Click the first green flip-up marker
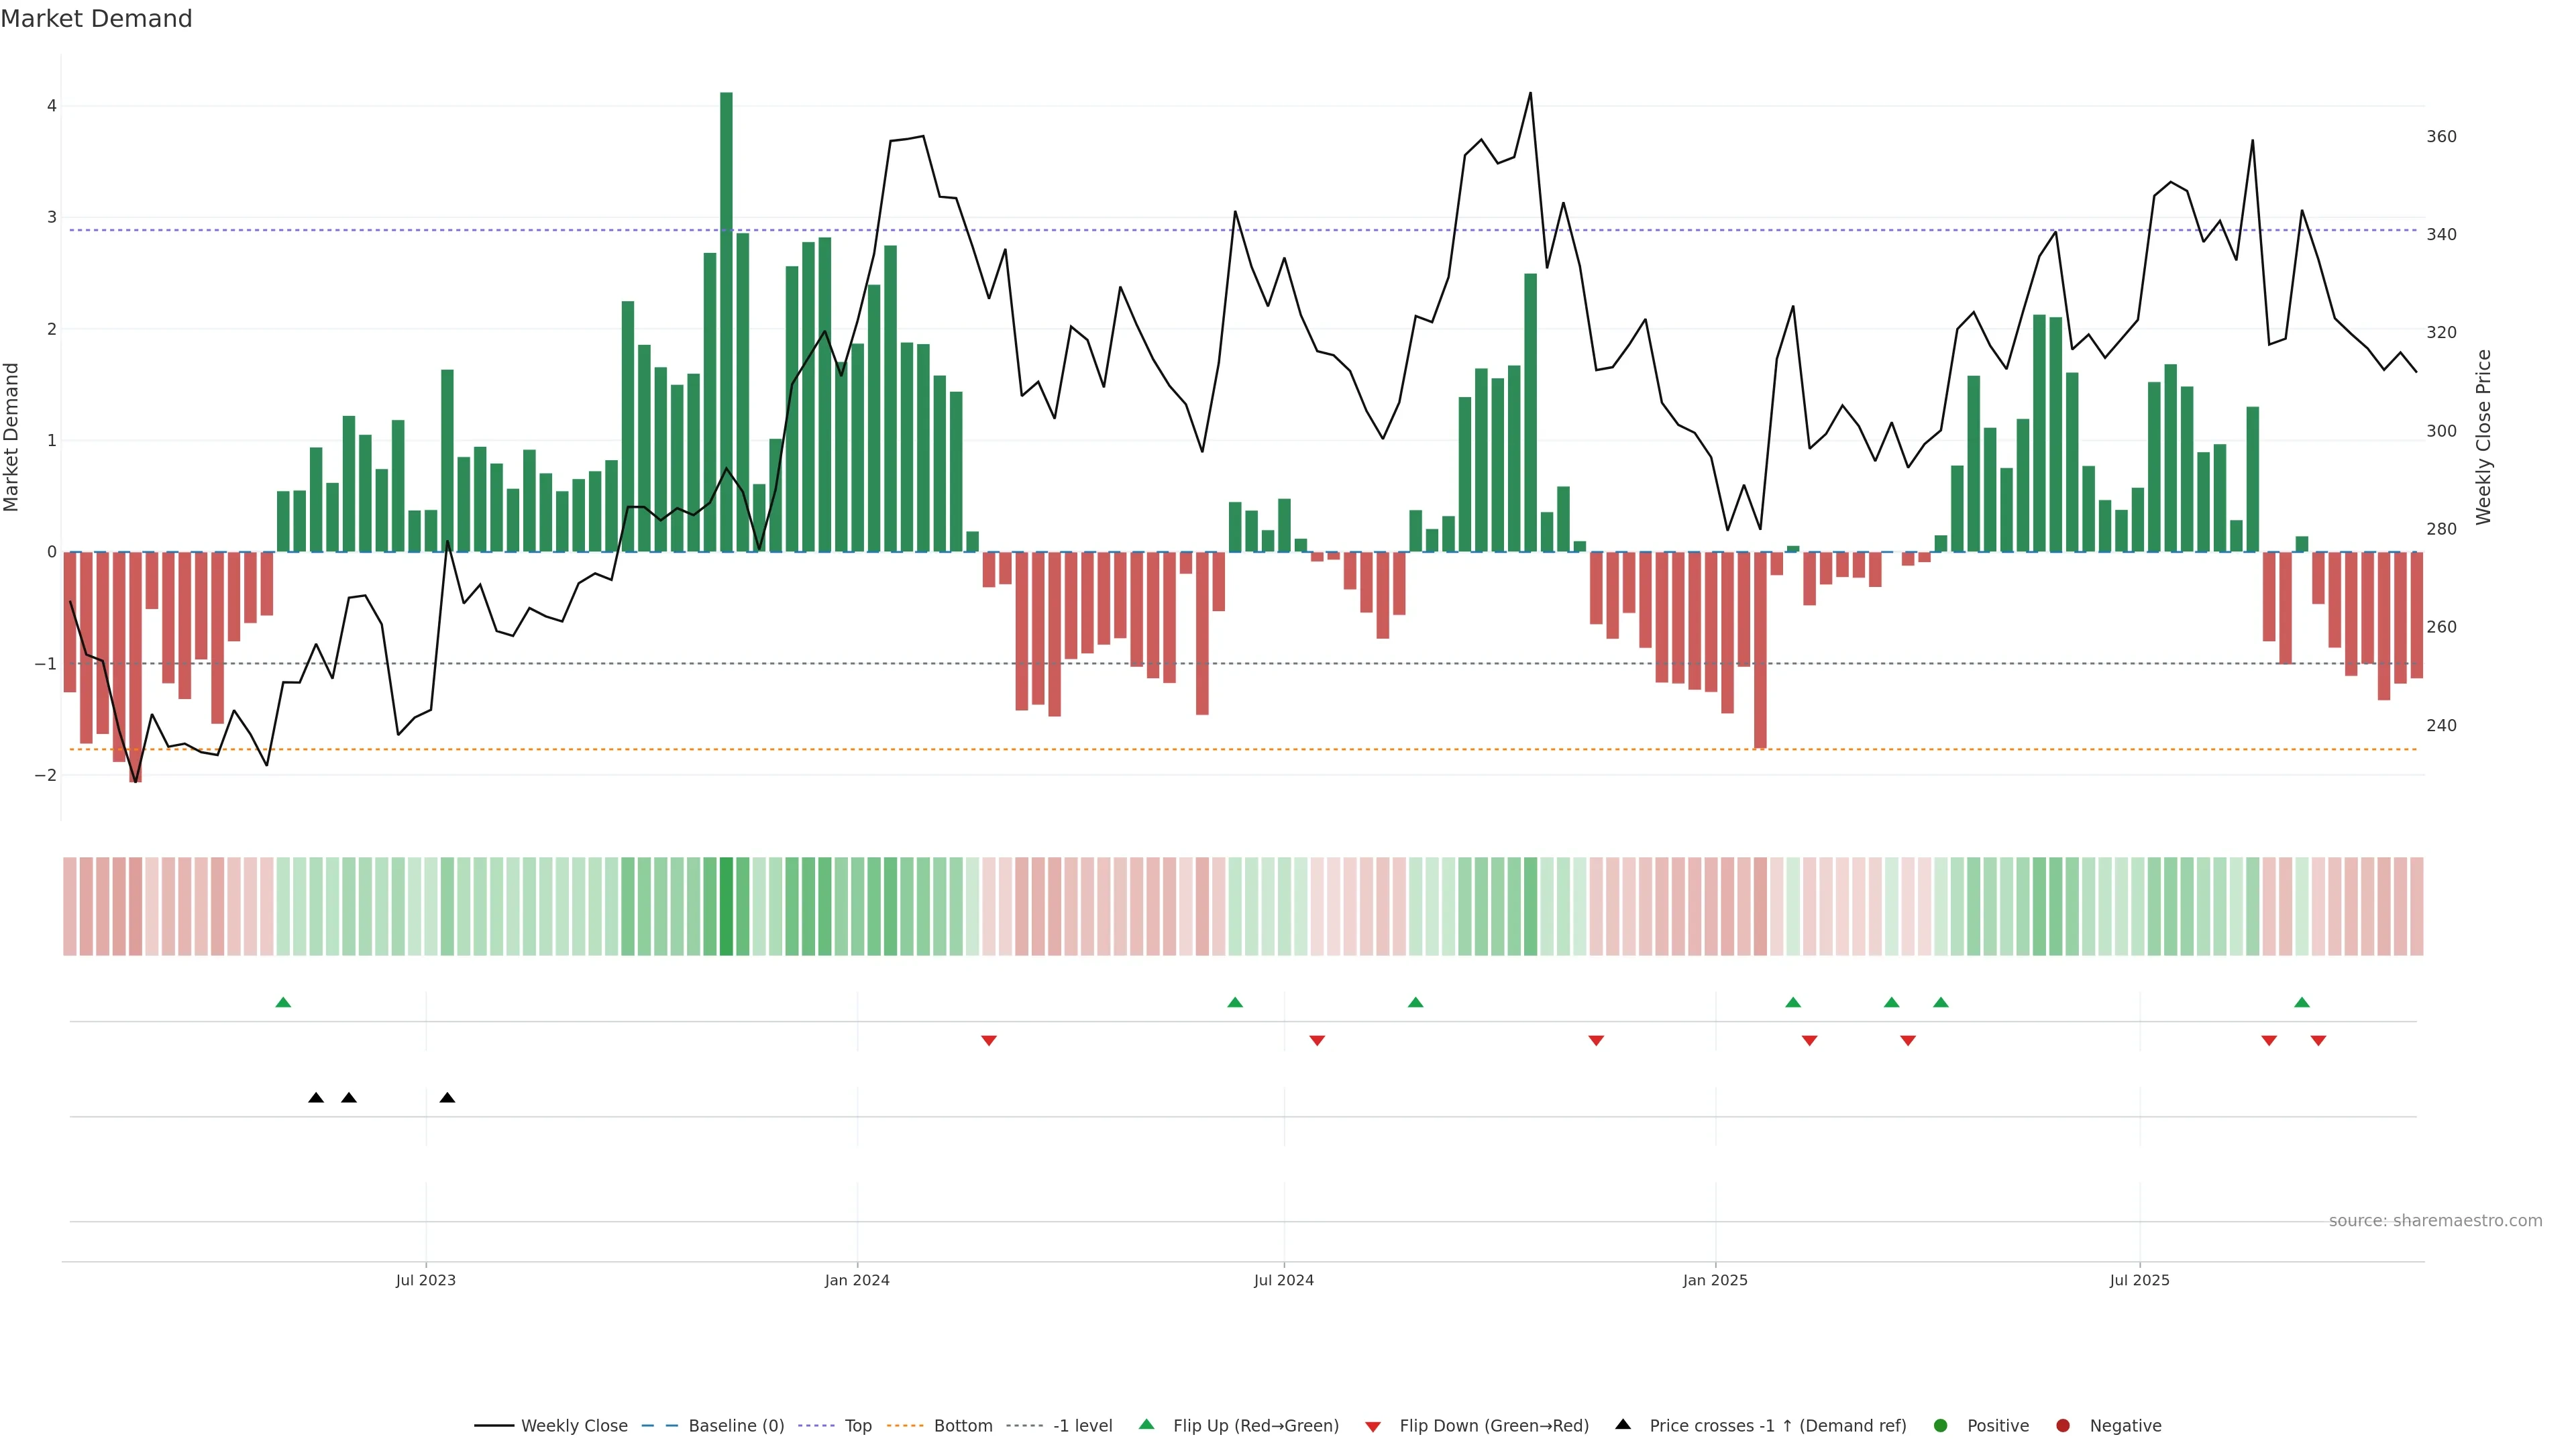Screen dimensions: 2576x1449 pos(283,1003)
